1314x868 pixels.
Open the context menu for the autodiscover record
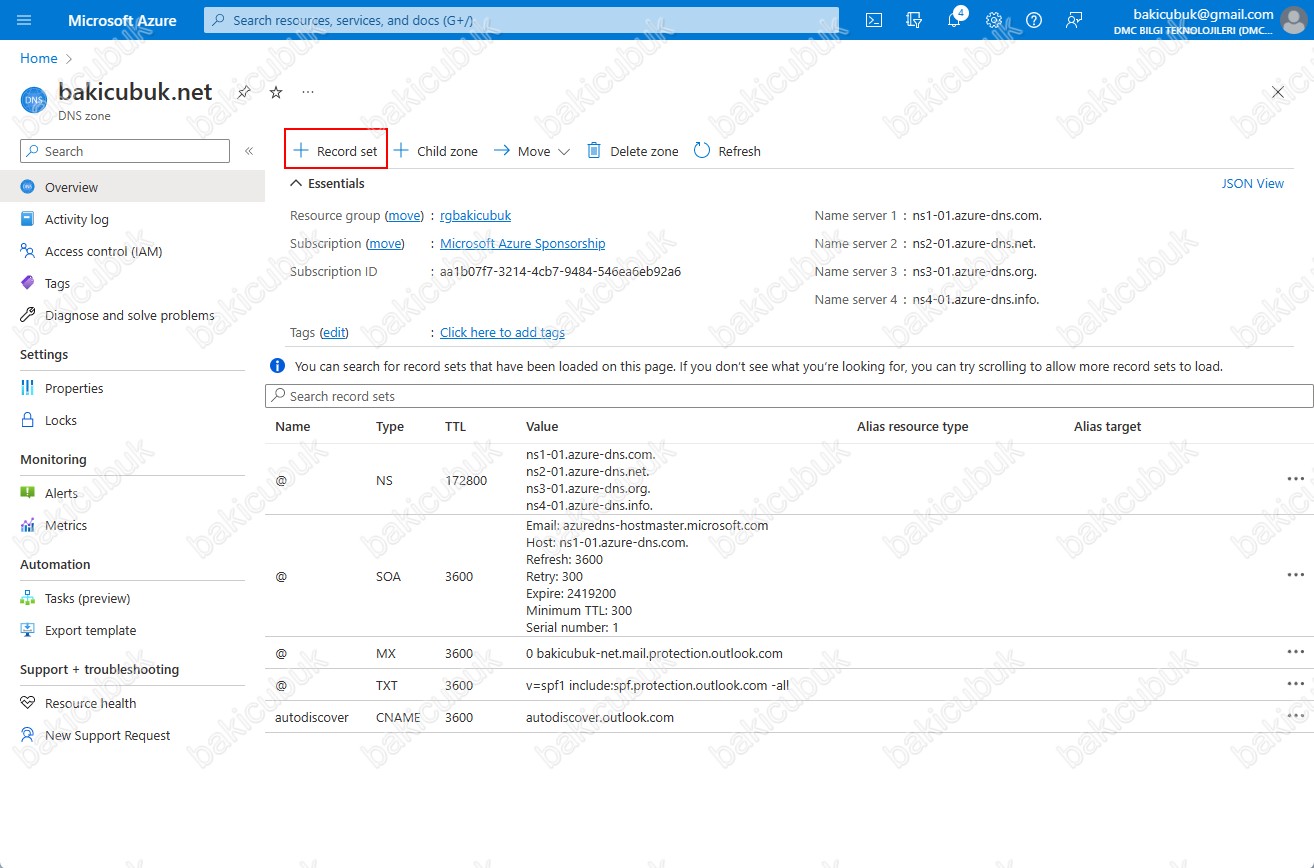(1295, 716)
